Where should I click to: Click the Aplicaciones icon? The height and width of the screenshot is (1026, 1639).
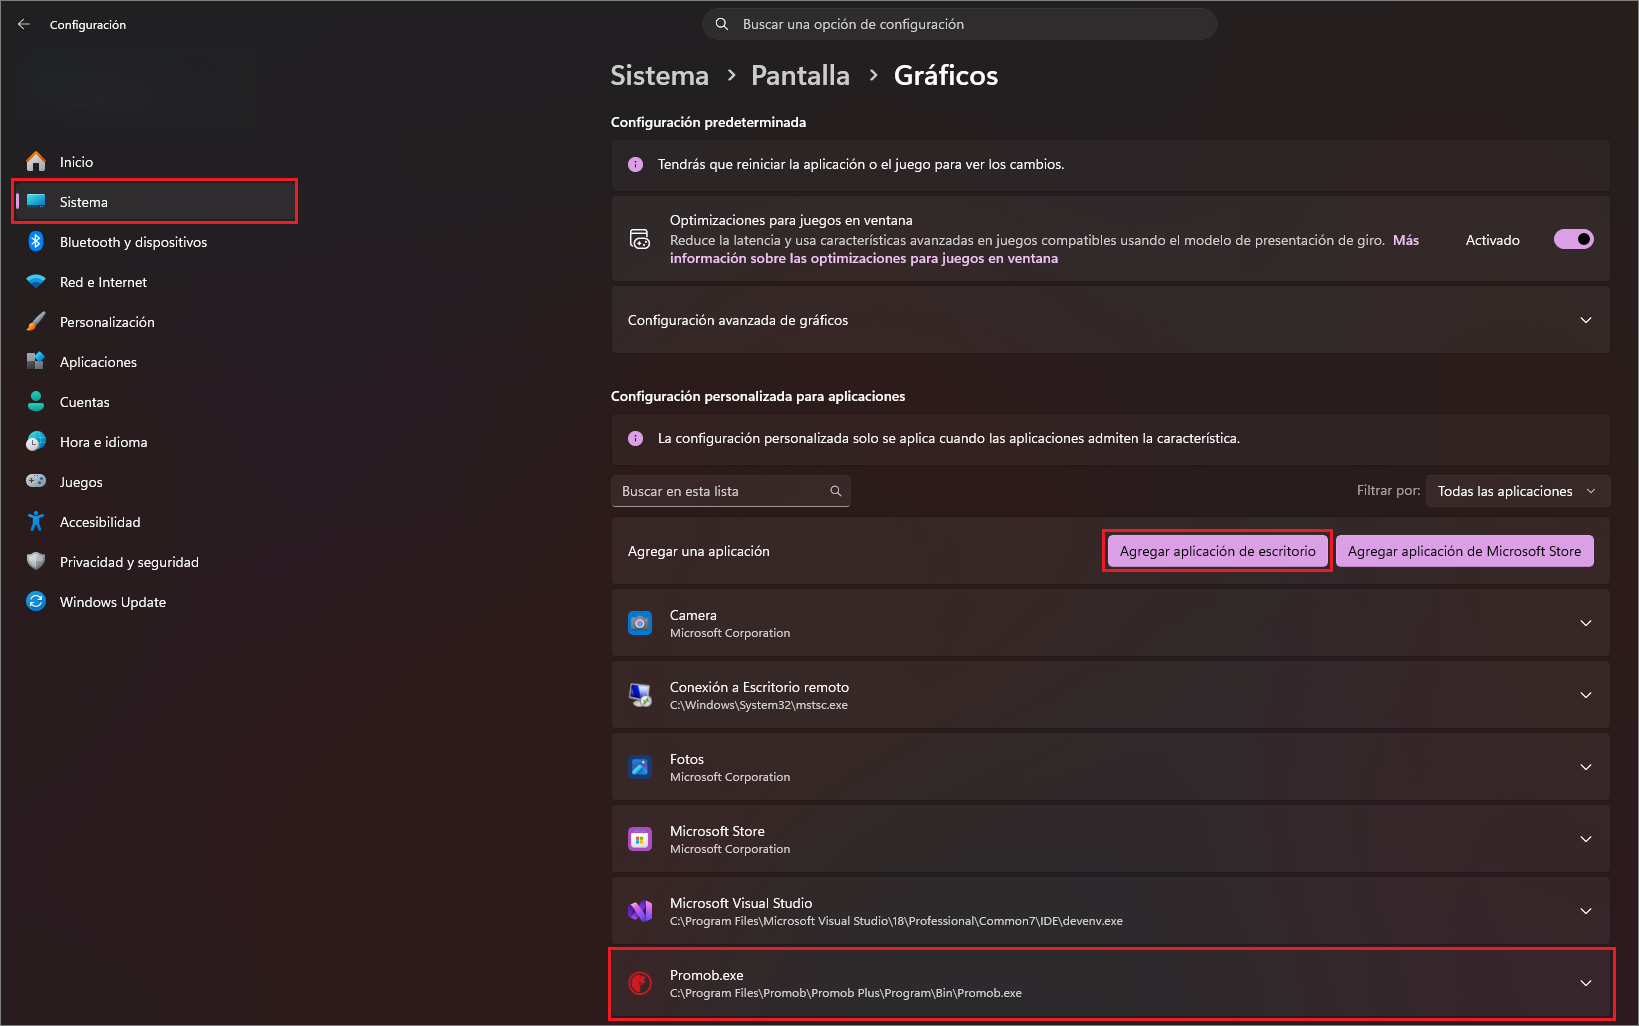36,361
